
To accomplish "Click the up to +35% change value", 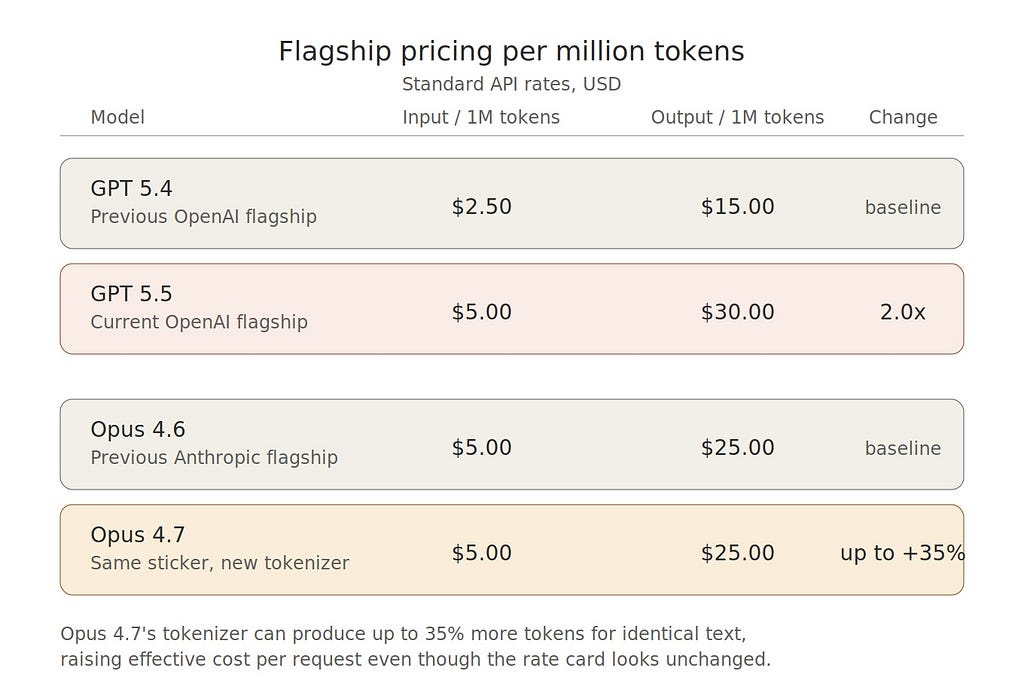I will (903, 553).
